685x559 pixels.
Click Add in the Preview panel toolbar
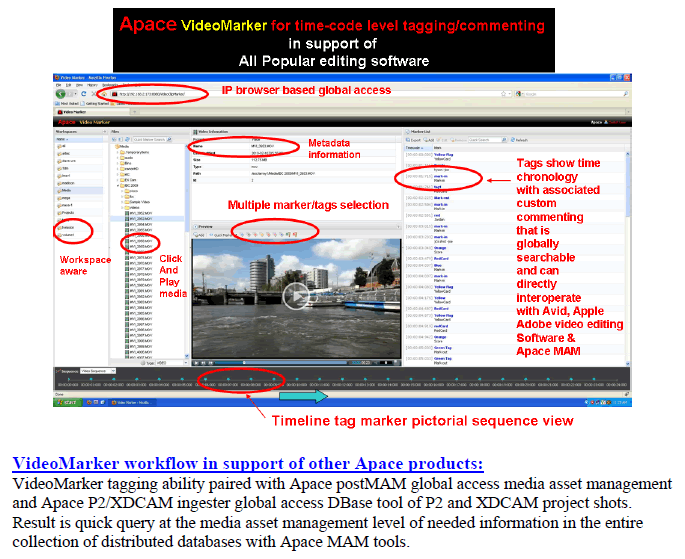pos(199,235)
